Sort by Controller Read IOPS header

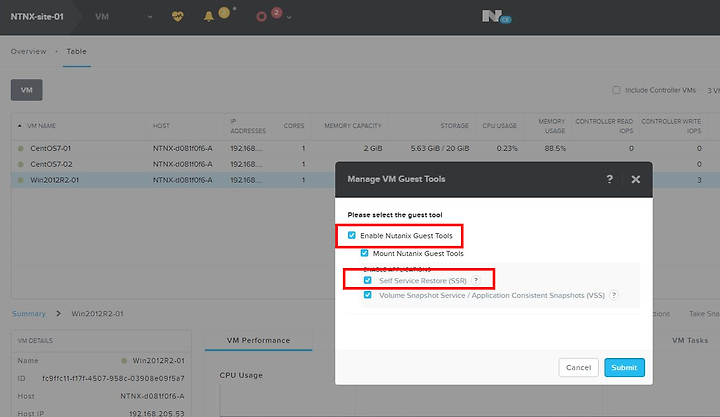tap(604, 126)
